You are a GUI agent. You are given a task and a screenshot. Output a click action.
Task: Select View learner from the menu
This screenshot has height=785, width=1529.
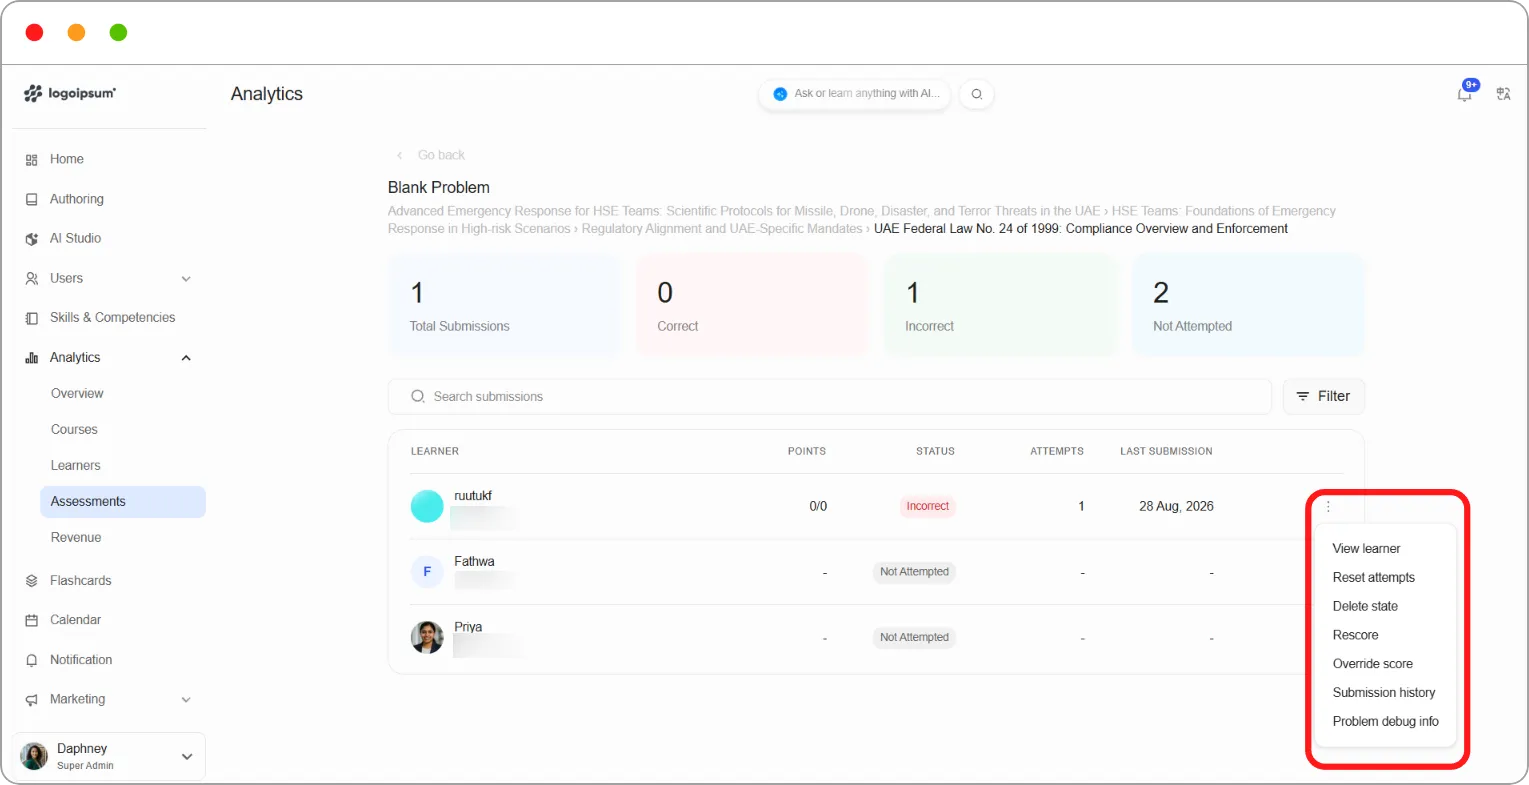coord(1366,549)
